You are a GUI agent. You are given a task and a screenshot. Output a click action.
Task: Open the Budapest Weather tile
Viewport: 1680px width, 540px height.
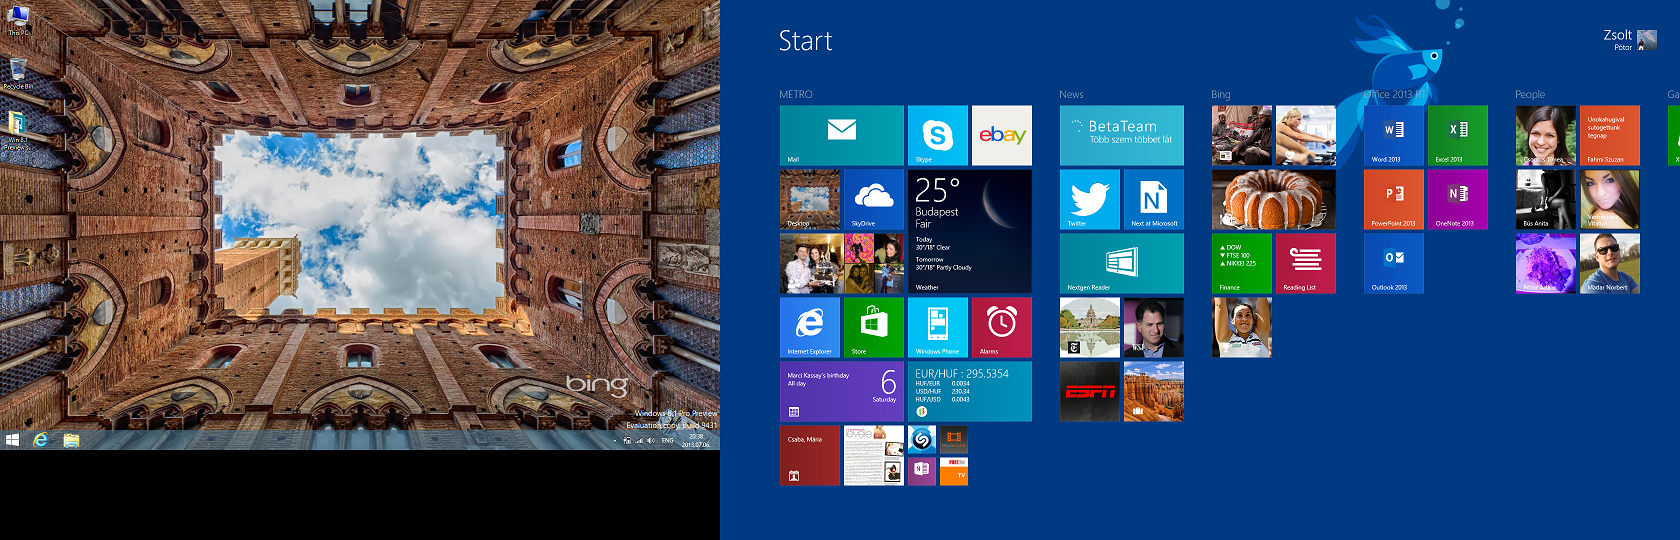(x=969, y=231)
